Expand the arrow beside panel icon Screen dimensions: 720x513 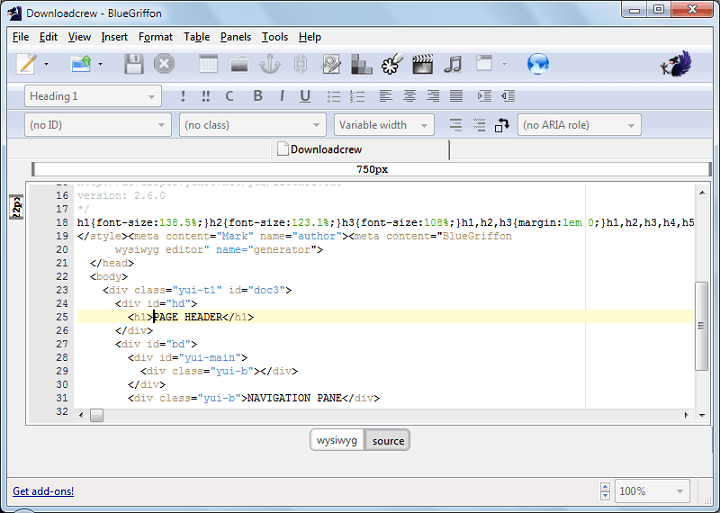click(x=504, y=64)
